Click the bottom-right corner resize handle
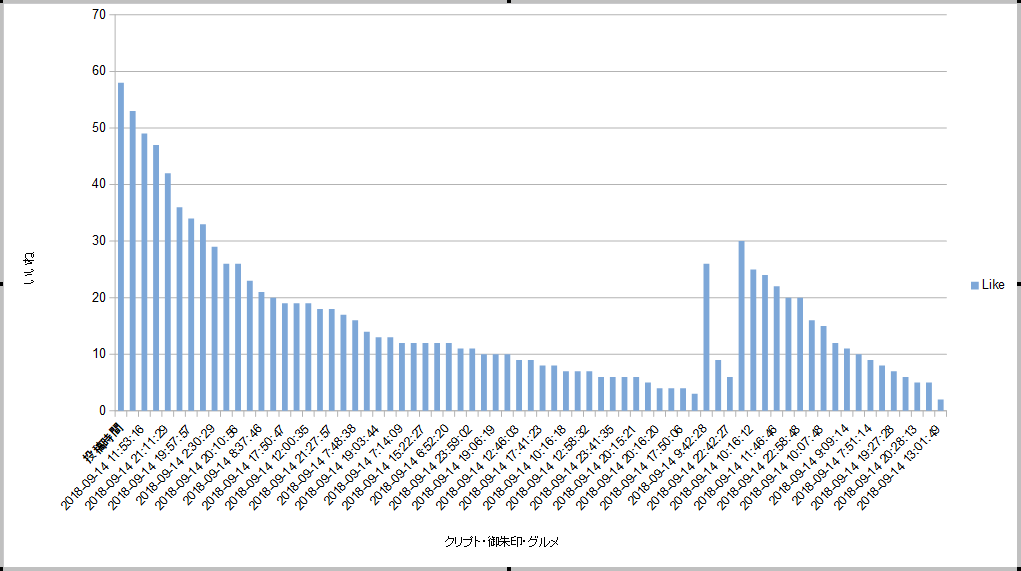The height and width of the screenshot is (571, 1021). (x=1018, y=568)
